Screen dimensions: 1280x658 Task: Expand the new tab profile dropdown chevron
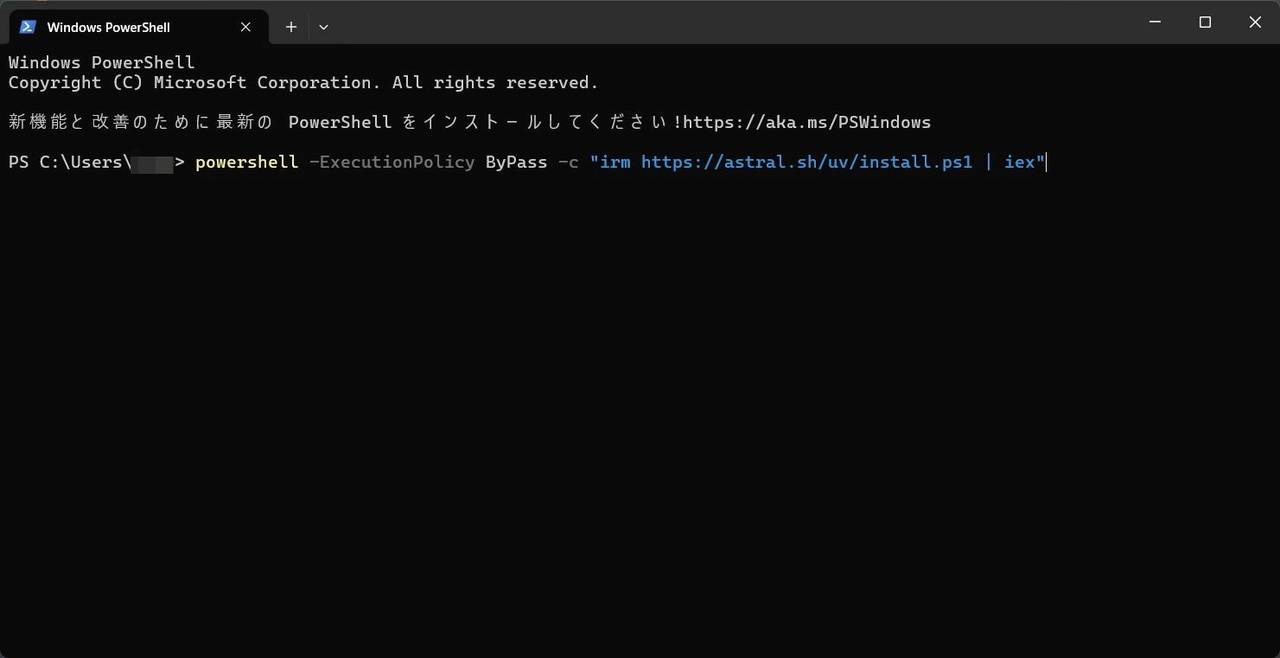(323, 27)
